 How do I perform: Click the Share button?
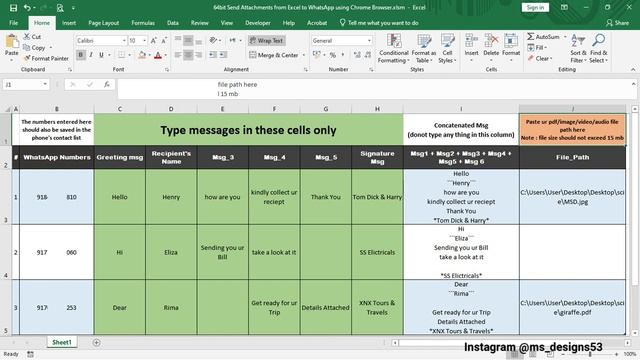tap(617, 23)
